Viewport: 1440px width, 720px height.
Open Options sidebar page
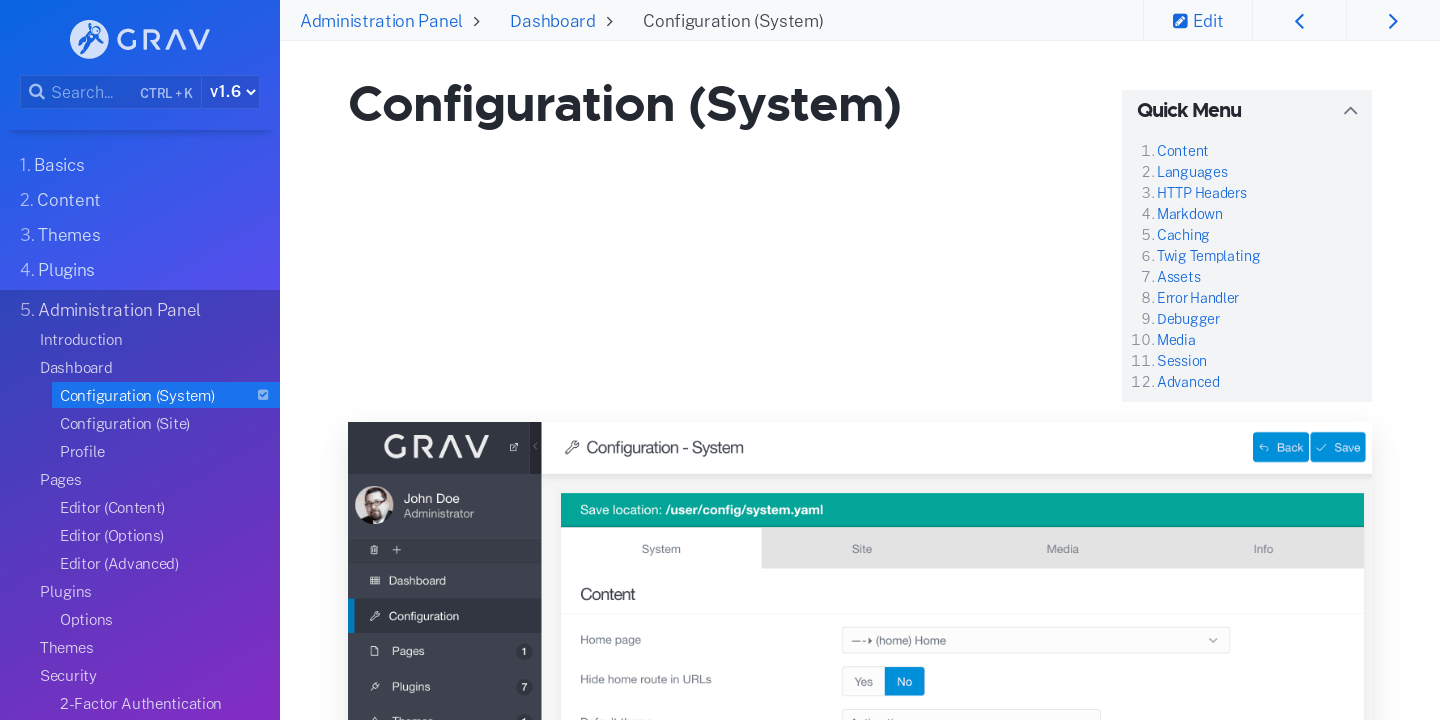coord(86,620)
